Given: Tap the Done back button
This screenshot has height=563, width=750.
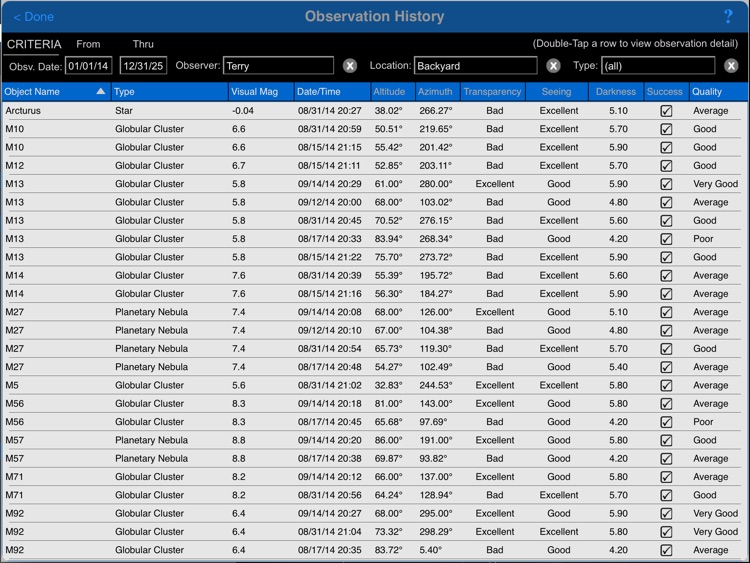Looking at the screenshot, I should click(x=33, y=17).
